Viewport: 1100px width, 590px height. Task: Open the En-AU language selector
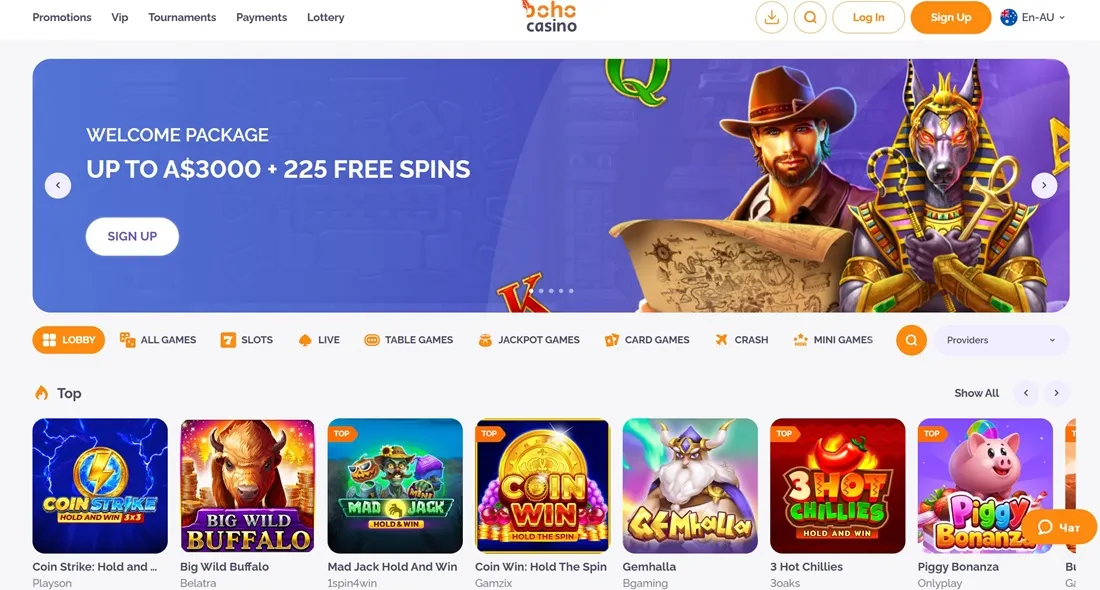pyautogui.click(x=1033, y=18)
